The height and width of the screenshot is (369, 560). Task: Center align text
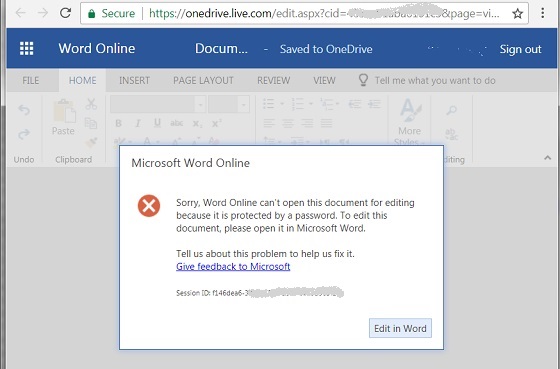pyautogui.click(x=288, y=124)
